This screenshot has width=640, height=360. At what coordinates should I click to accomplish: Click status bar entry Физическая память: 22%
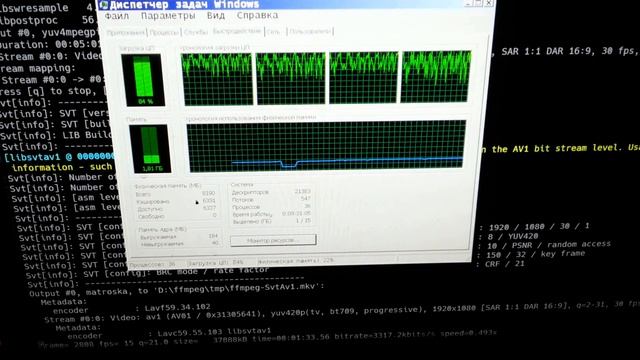tap(296, 260)
